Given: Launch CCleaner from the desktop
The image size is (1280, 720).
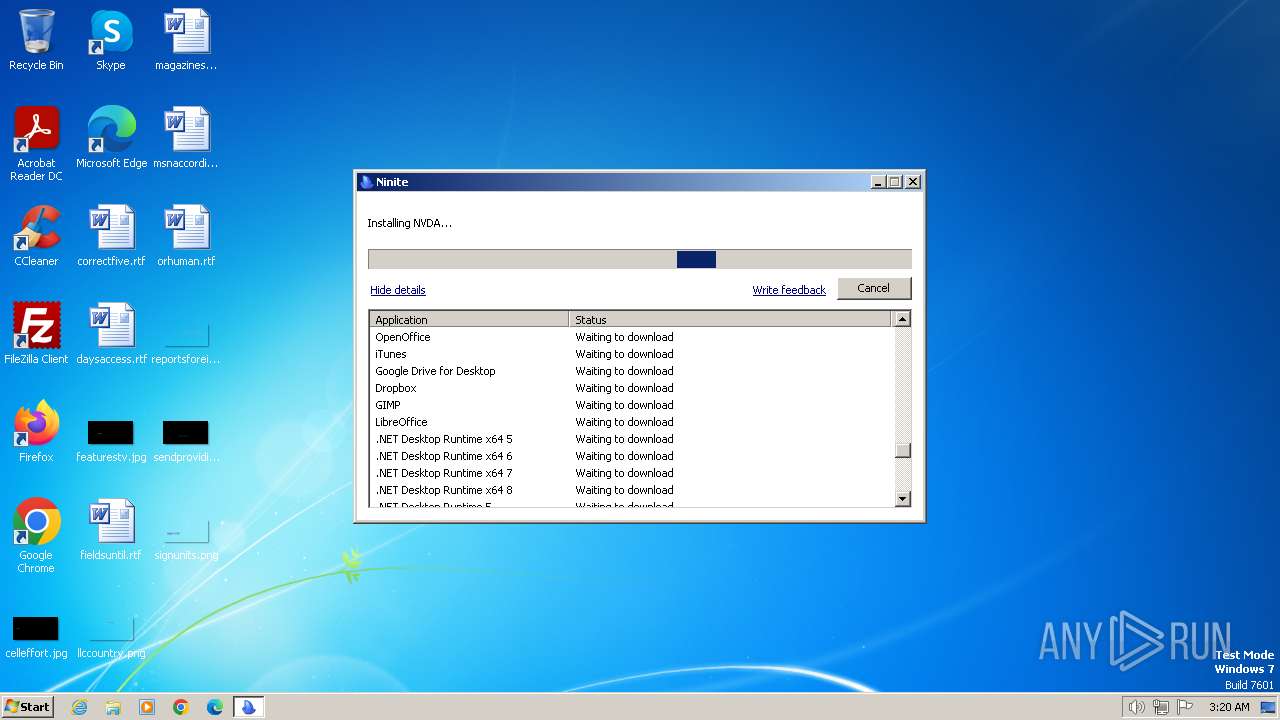Looking at the screenshot, I should point(36,236).
